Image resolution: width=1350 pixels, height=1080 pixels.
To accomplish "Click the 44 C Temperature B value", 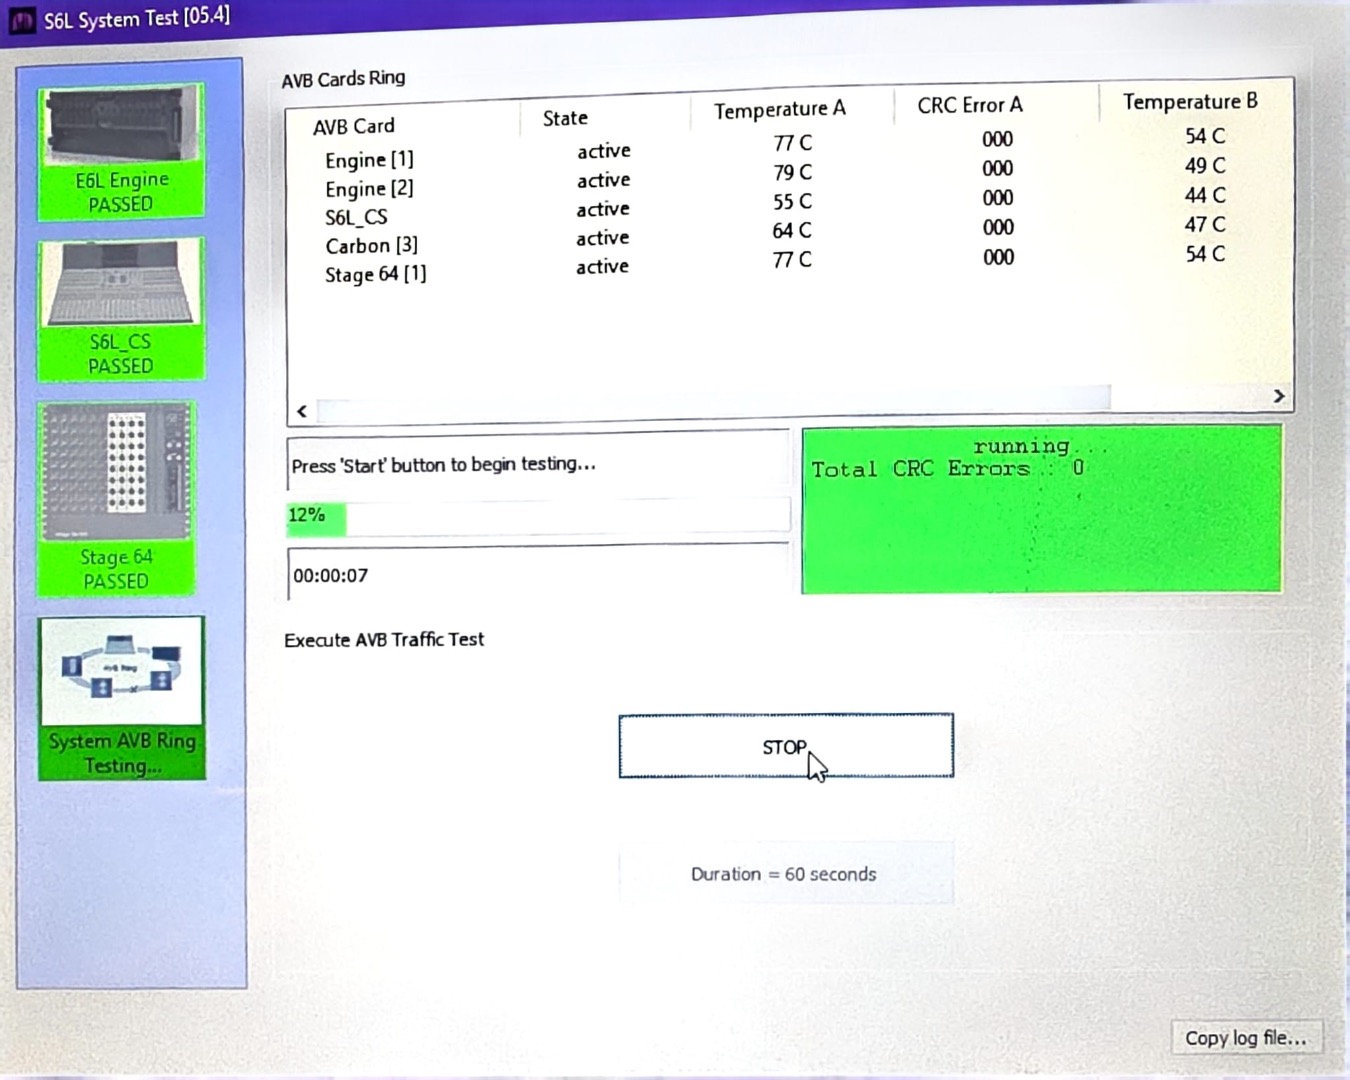I will 1205,195.
